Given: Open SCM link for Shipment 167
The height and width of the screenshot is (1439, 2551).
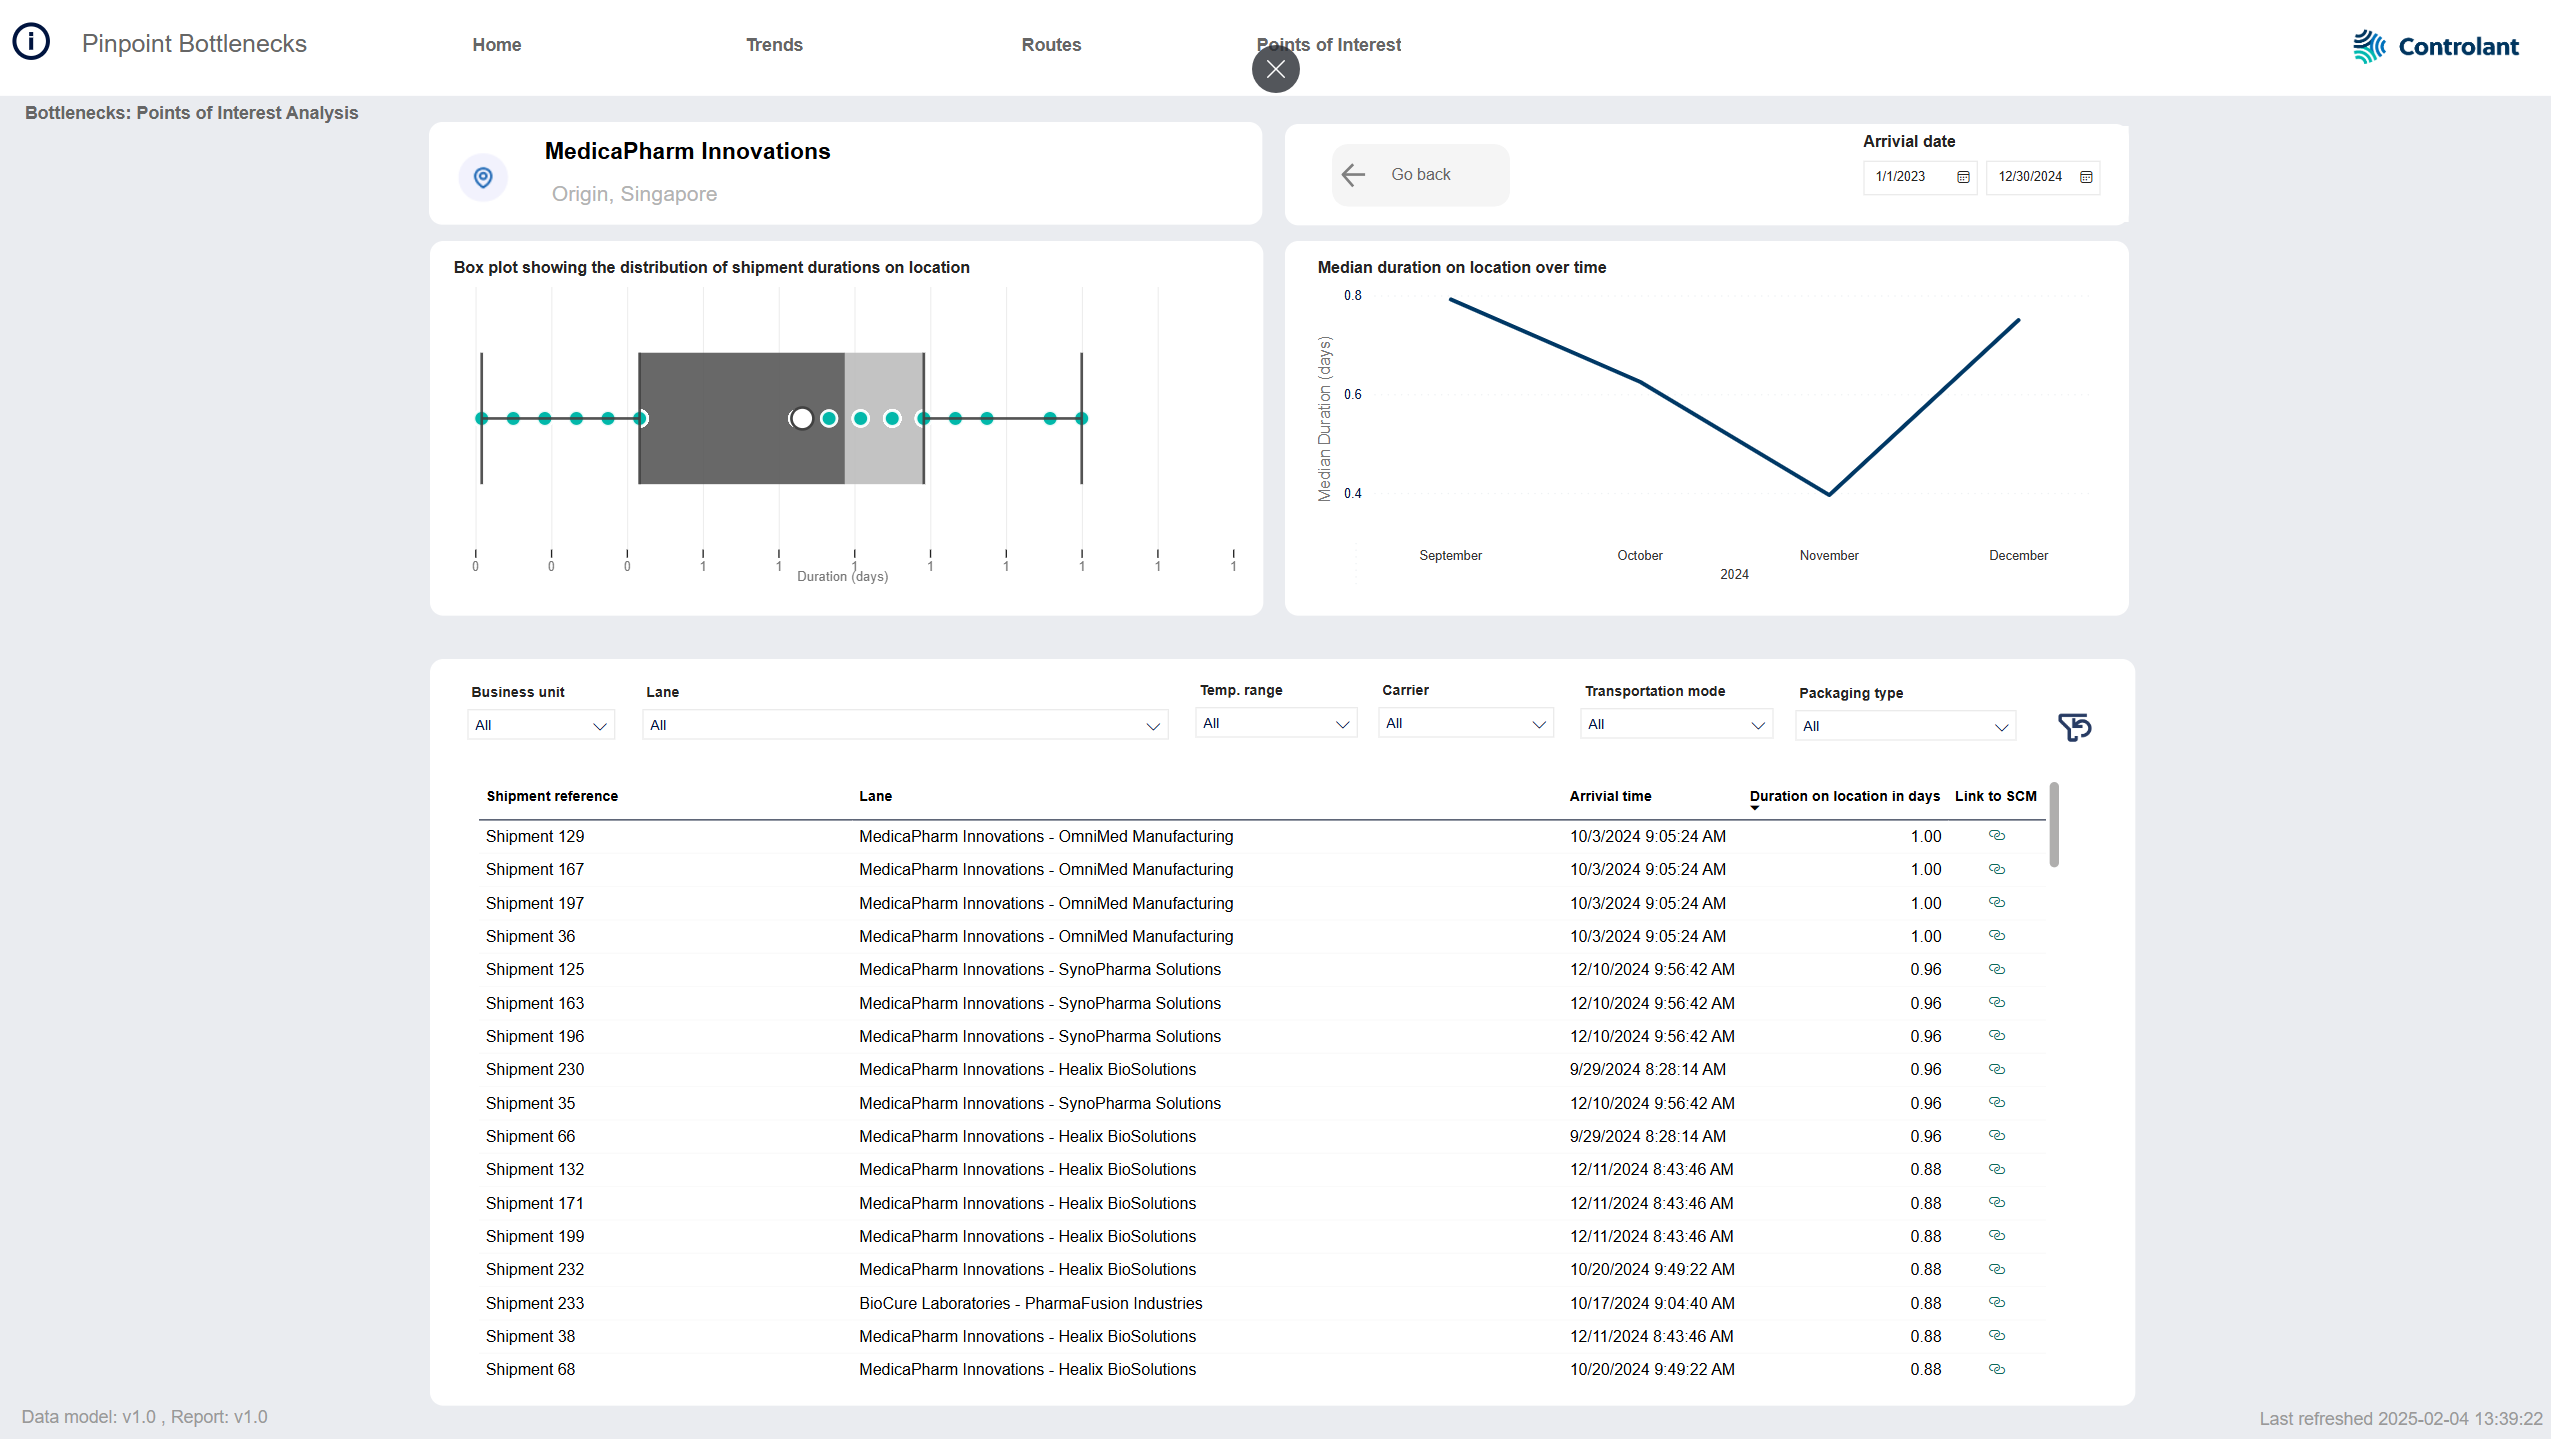Looking at the screenshot, I should click(1996, 869).
